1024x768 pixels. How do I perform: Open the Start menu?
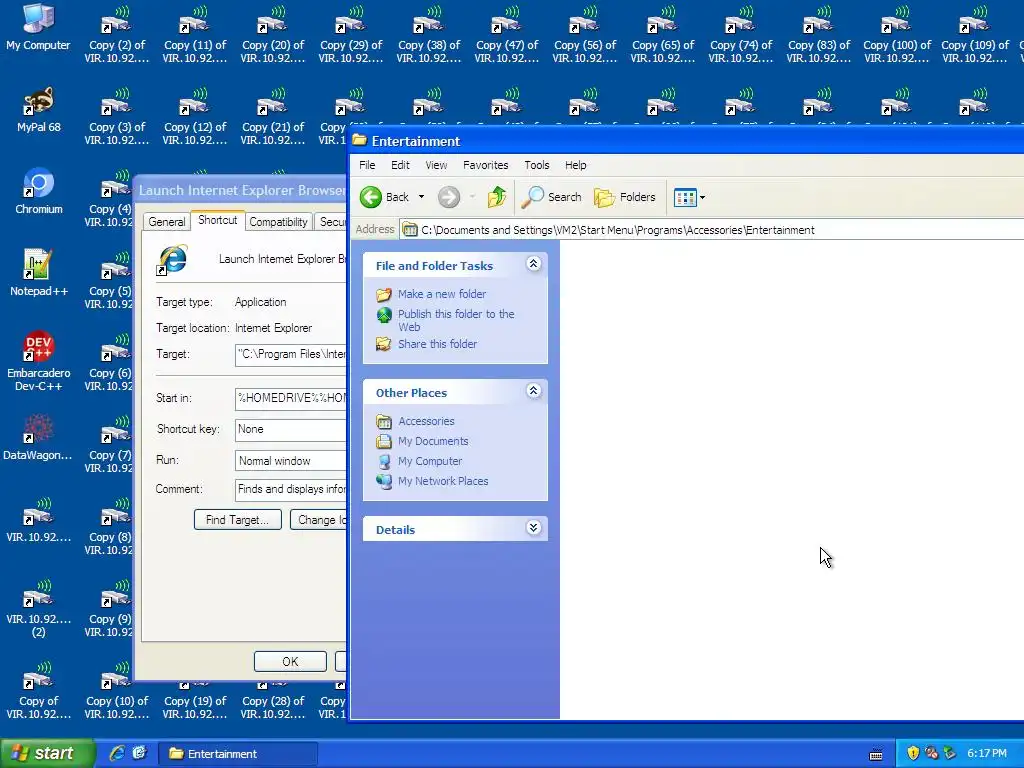[x=47, y=754]
